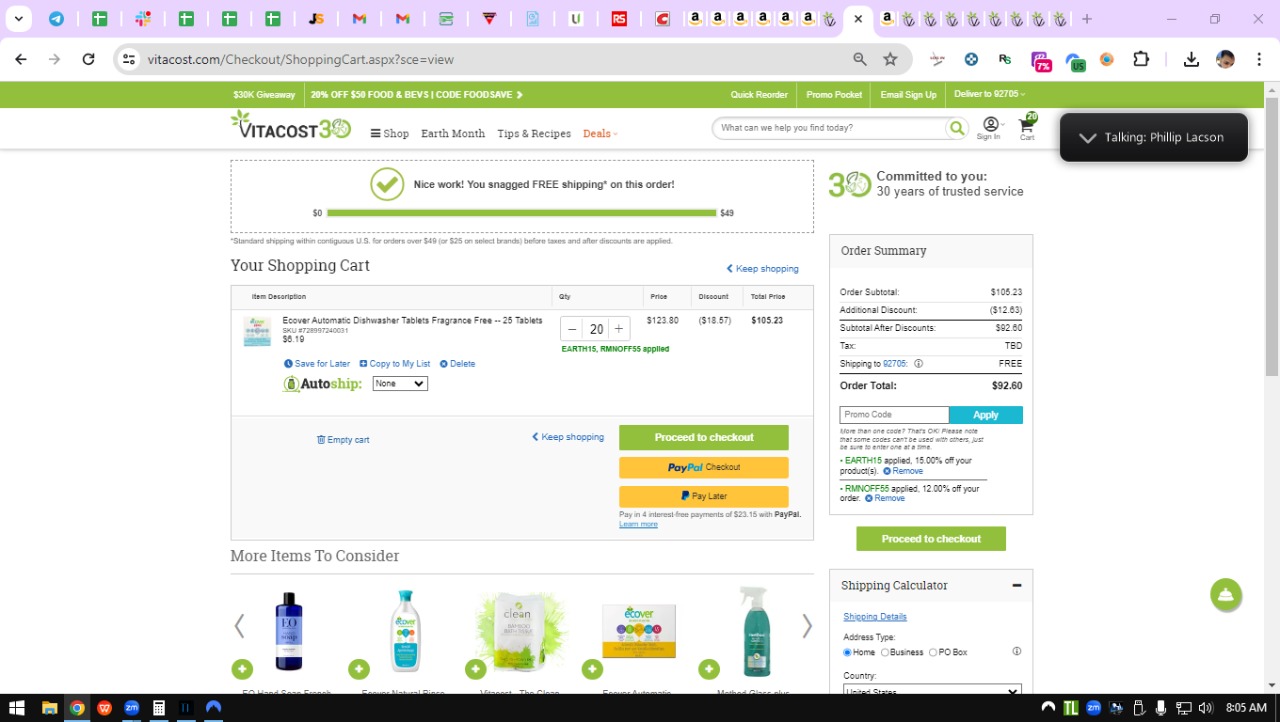This screenshot has height=722, width=1280.
Task: Show previous items in More Items To Consider
Action: point(239,626)
